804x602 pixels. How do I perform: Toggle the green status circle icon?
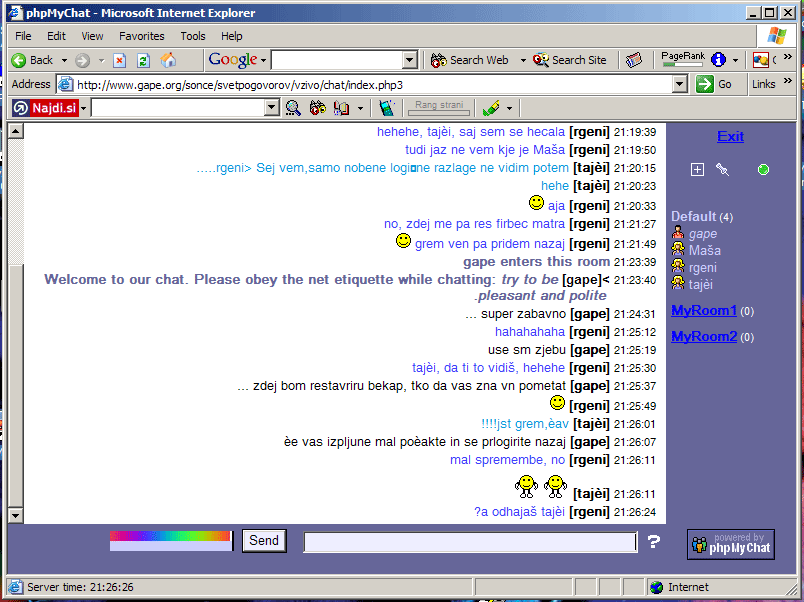coord(763,170)
